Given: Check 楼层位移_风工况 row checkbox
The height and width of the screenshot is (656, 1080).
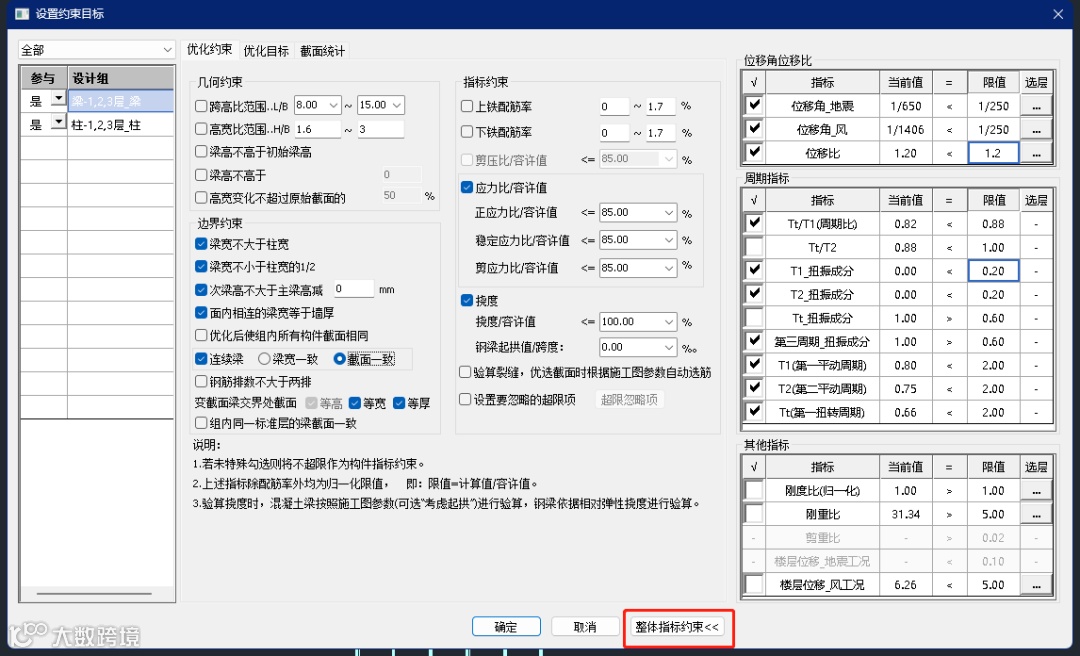Looking at the screenshot, I should click(754, 584).
